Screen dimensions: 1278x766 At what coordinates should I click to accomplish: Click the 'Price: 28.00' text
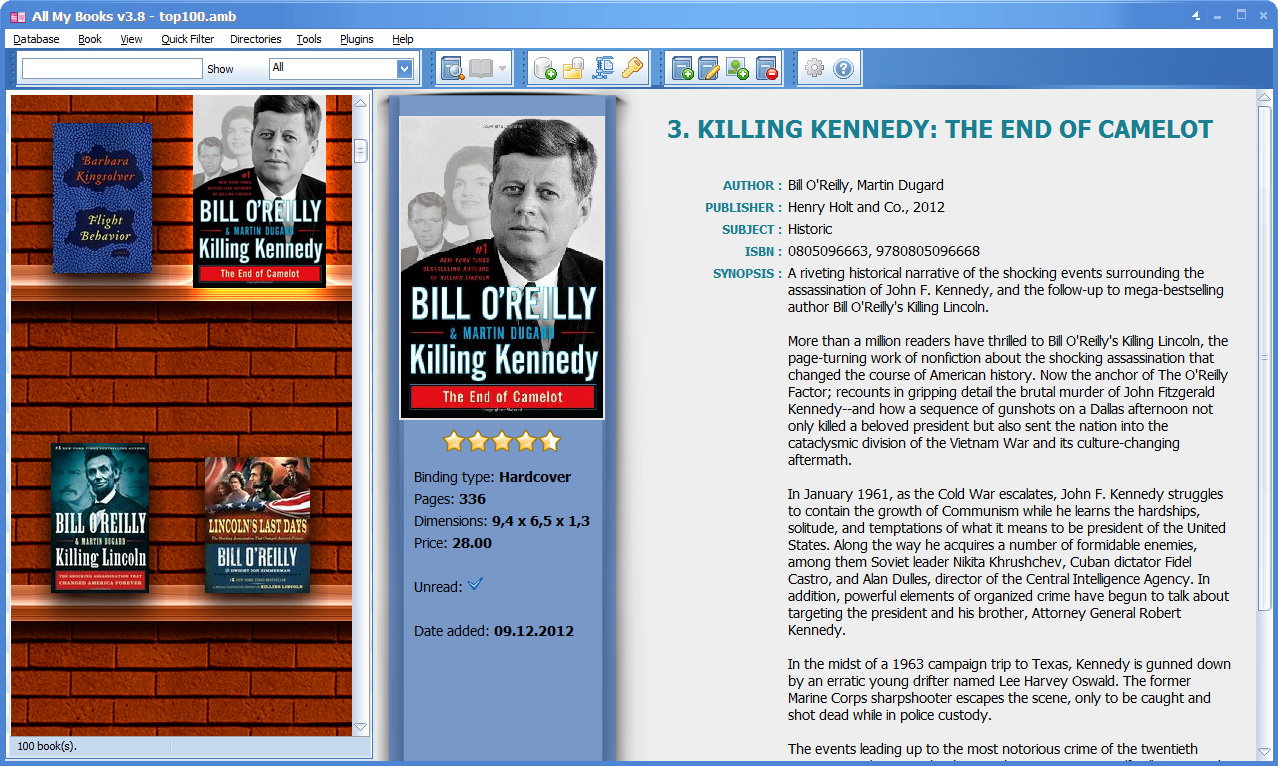pos(453,543)
